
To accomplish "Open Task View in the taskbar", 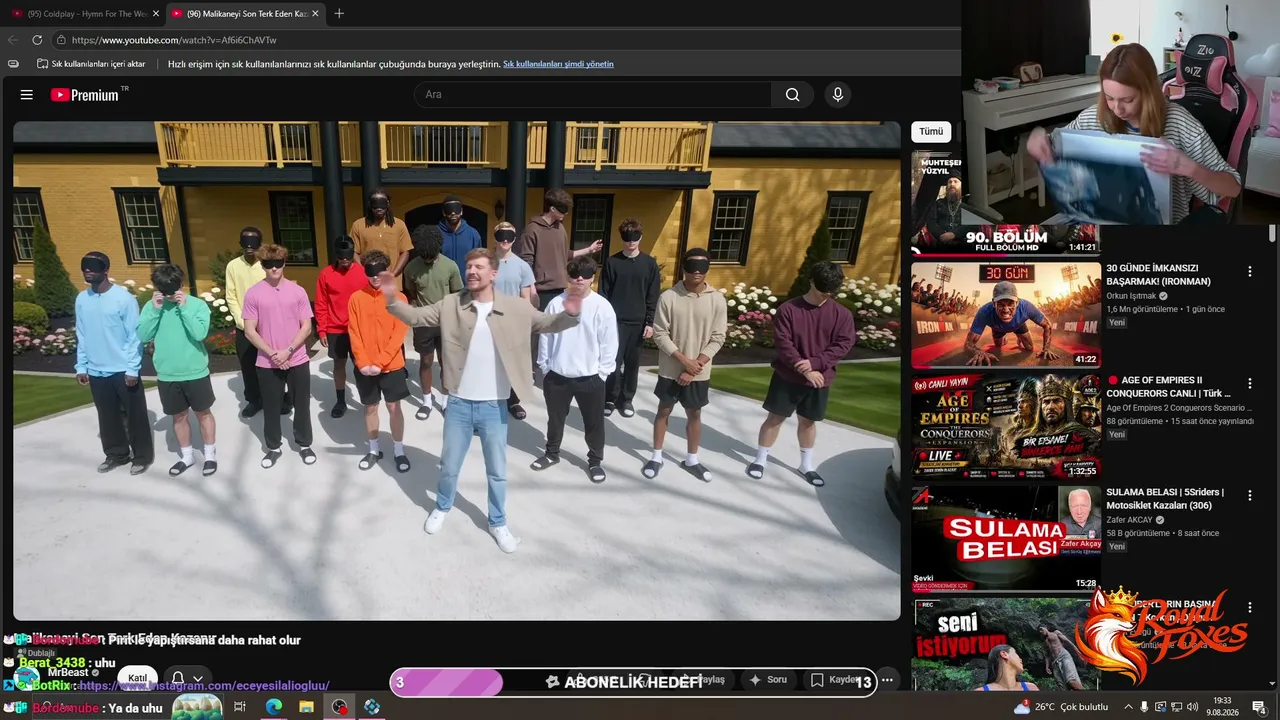I will click(x=240, y=707).
